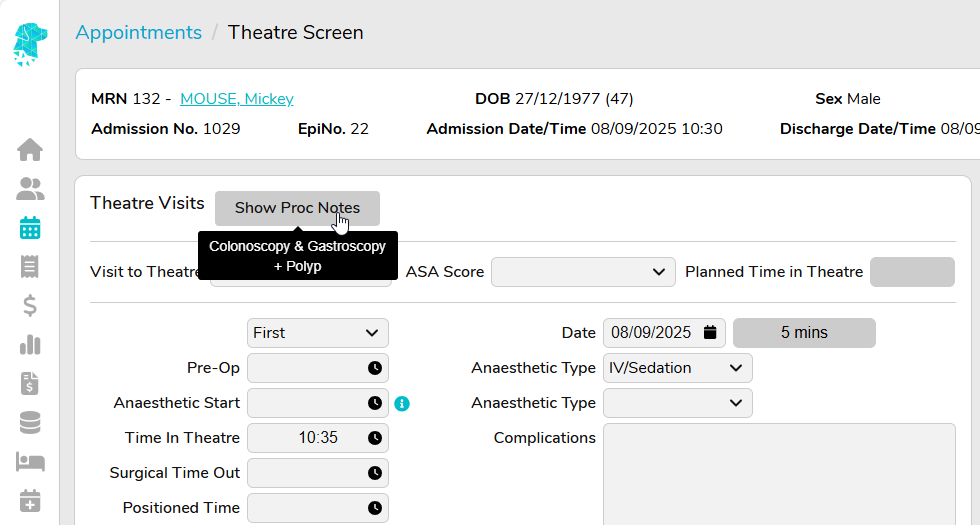This screenshot has width=980, height=525.
Task: Open the dollar sign billing icon
Action: point(30,306)
